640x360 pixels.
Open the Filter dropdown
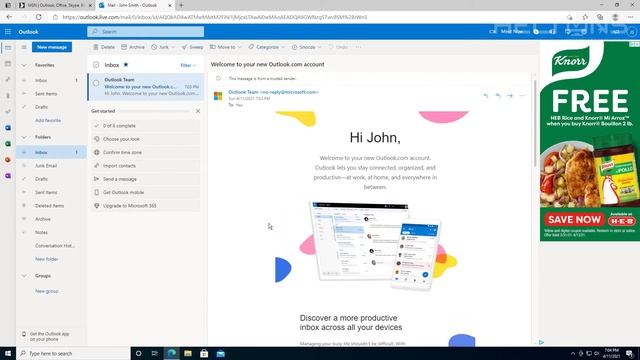[x=188, y=65]
